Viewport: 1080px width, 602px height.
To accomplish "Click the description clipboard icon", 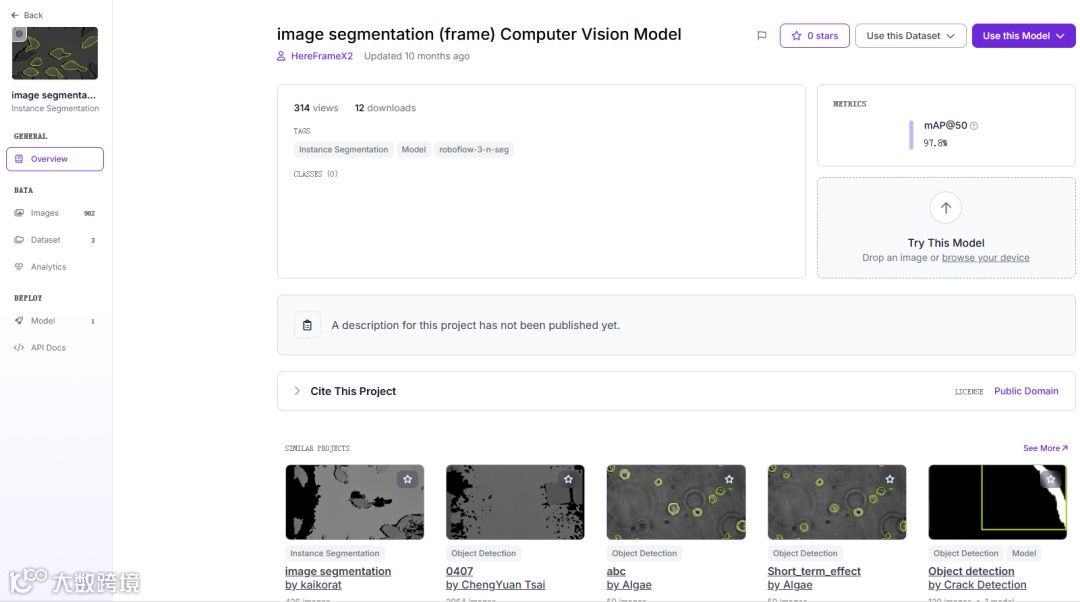I will click(x=307, y=325).
